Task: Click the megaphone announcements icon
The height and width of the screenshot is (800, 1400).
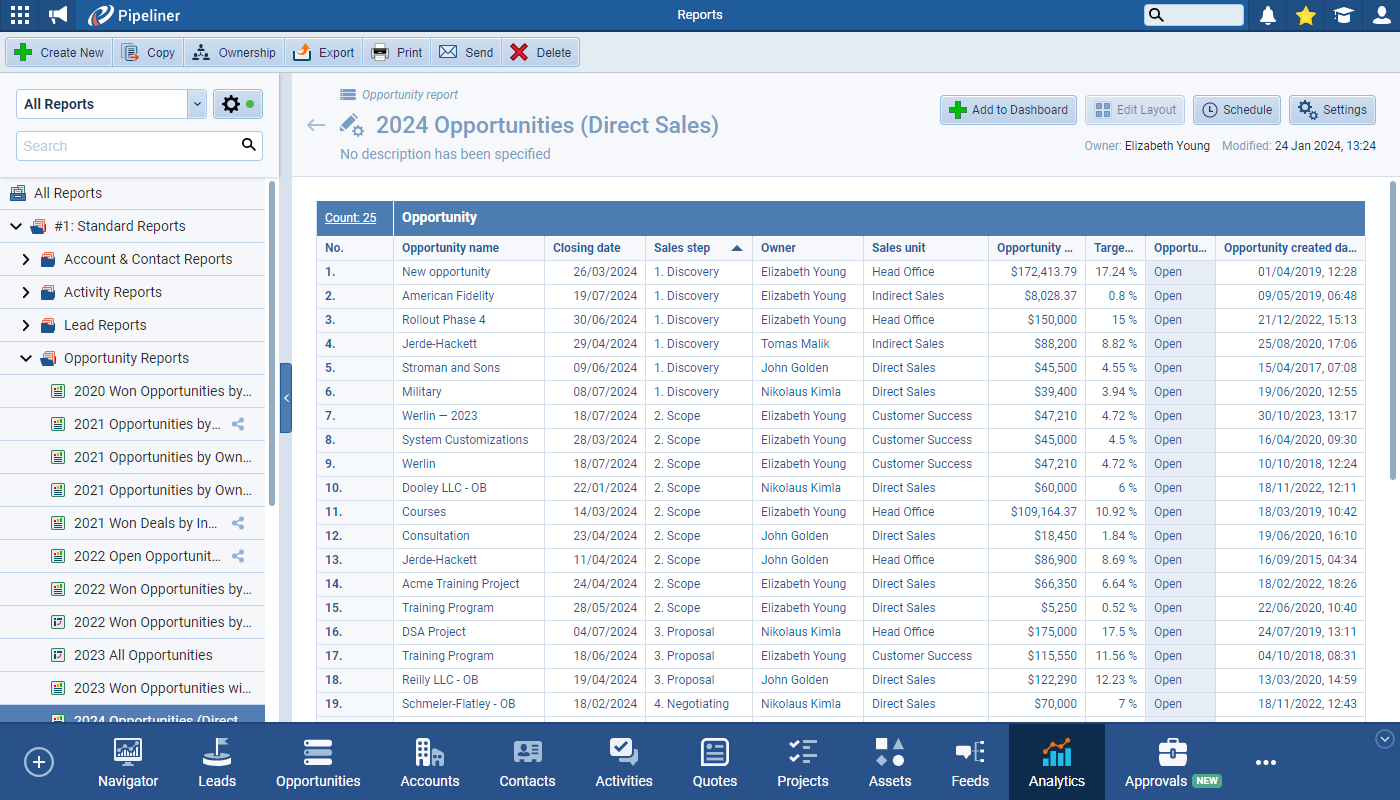Action: pos(59,15)
